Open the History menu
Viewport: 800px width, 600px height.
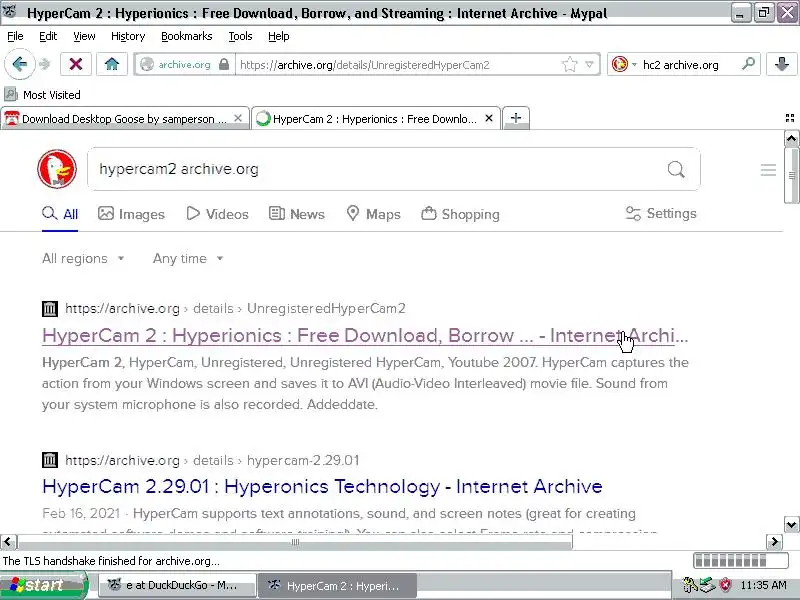point(128,36)
